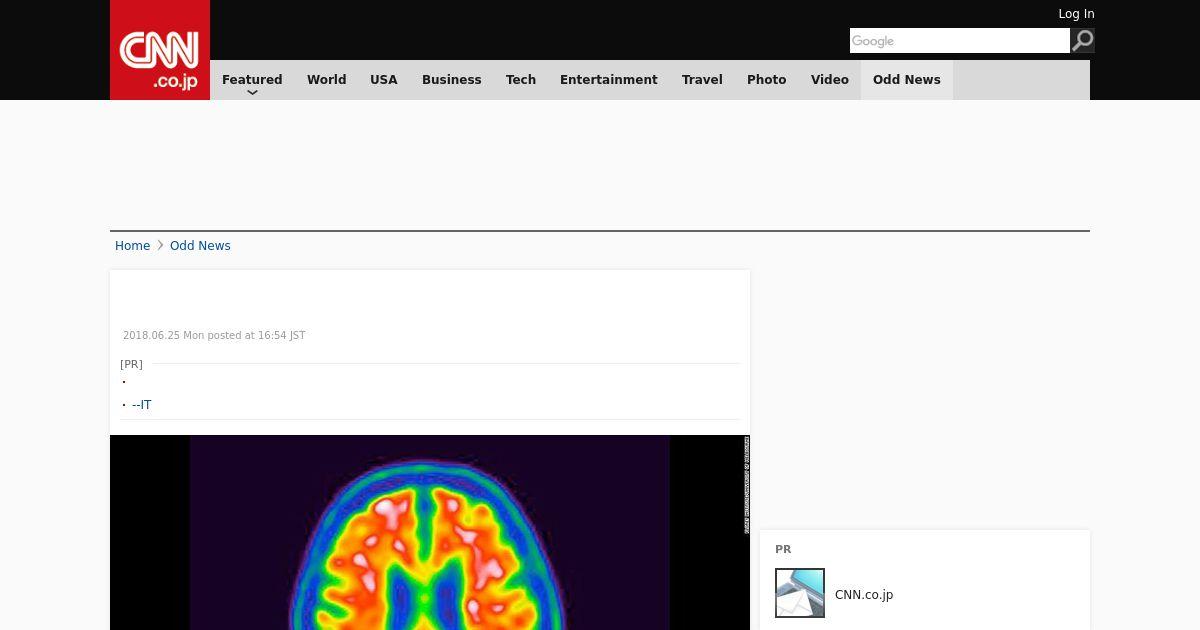Click the mail icon thumbnail in PR box
Viewport: 1200px width, 630px height.
[800, 593]
